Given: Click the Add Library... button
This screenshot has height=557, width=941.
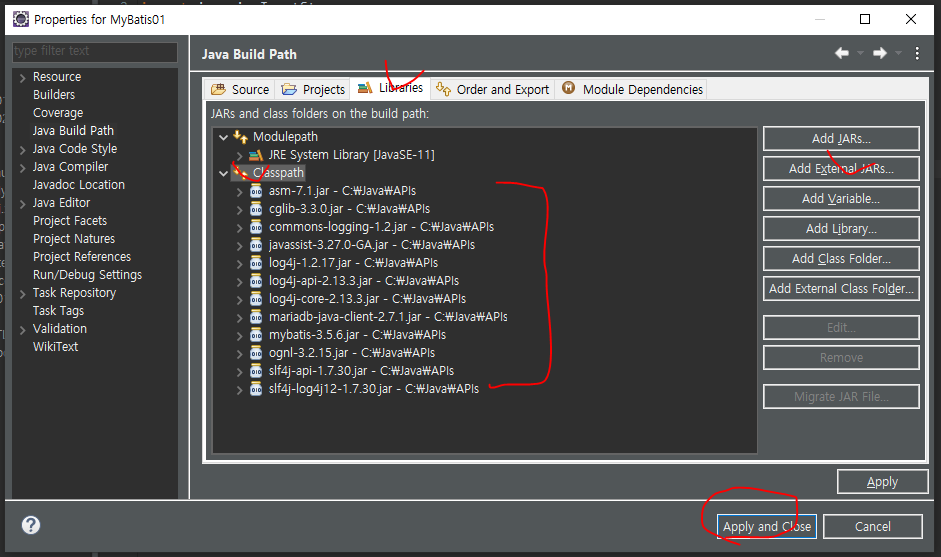Looking at the screenshot, I should click(841, 229).
